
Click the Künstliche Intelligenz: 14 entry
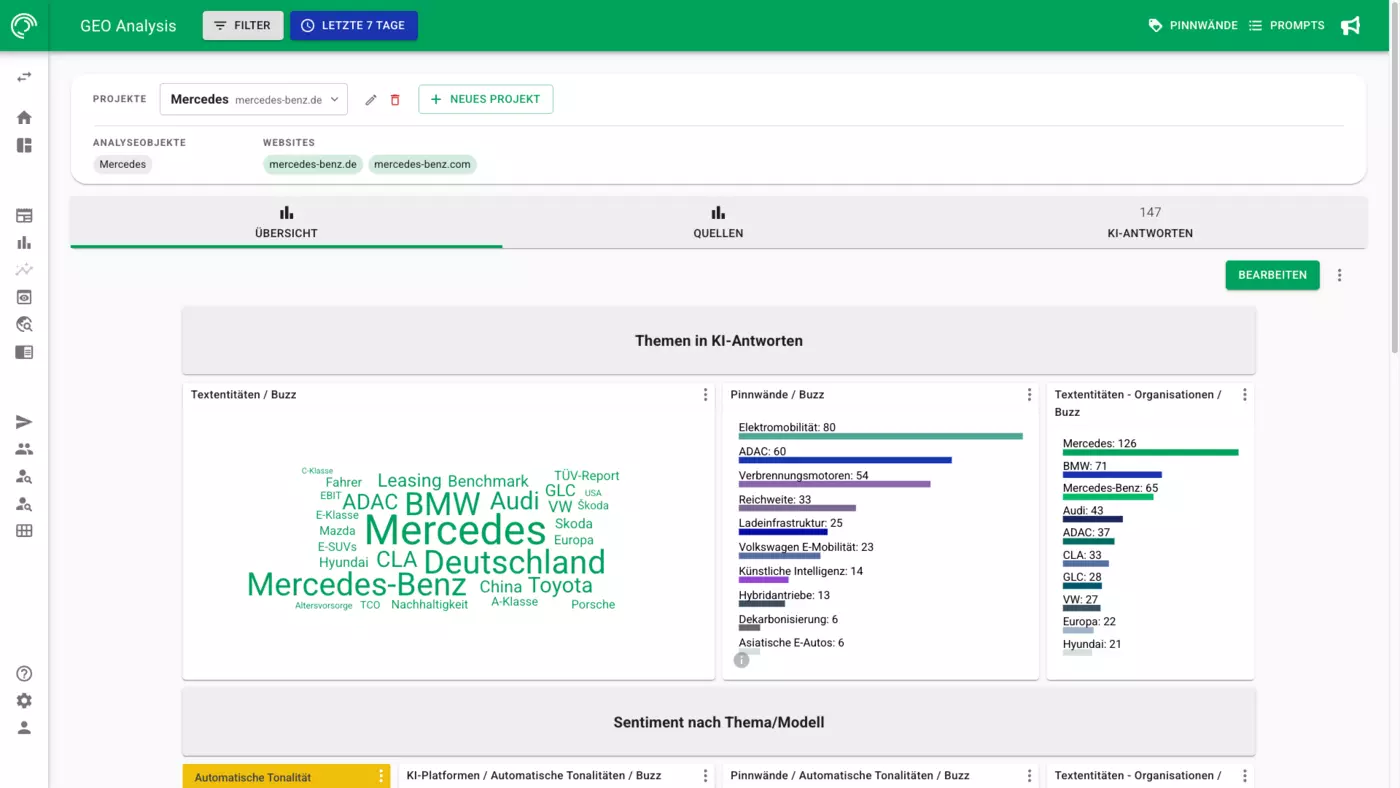click(801, 574)
